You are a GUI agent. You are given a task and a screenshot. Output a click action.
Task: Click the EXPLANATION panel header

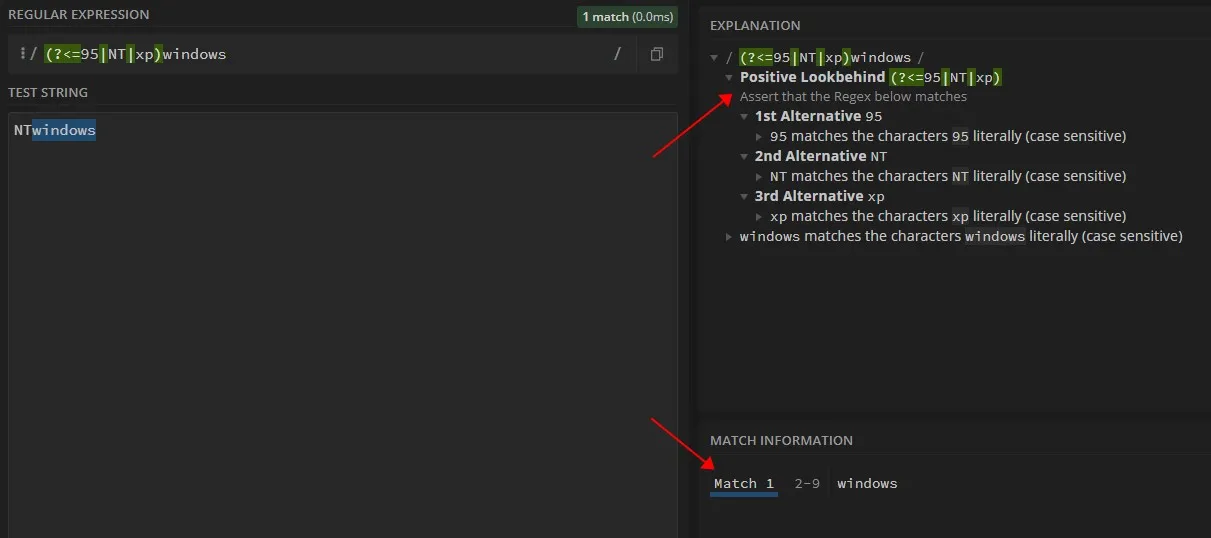point(755,26)
